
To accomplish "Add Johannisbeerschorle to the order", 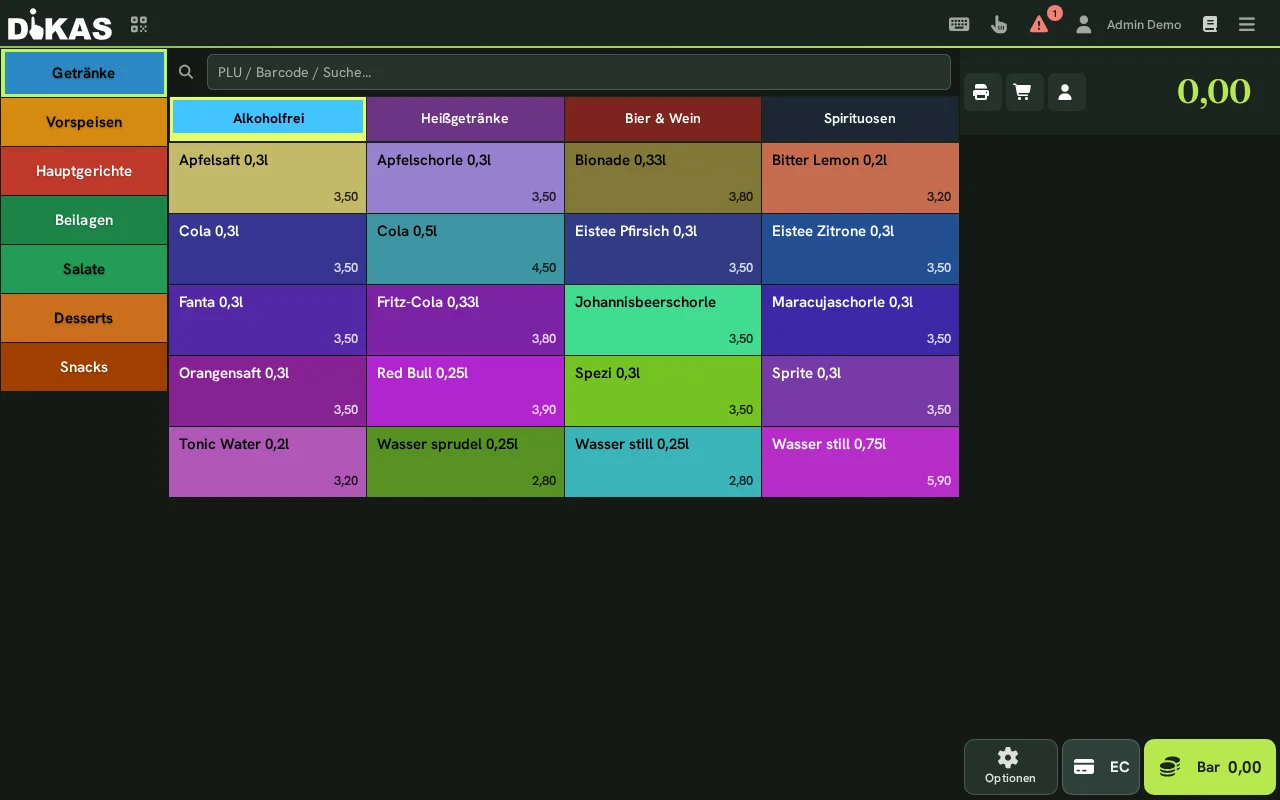I will (x=663, y=320).
